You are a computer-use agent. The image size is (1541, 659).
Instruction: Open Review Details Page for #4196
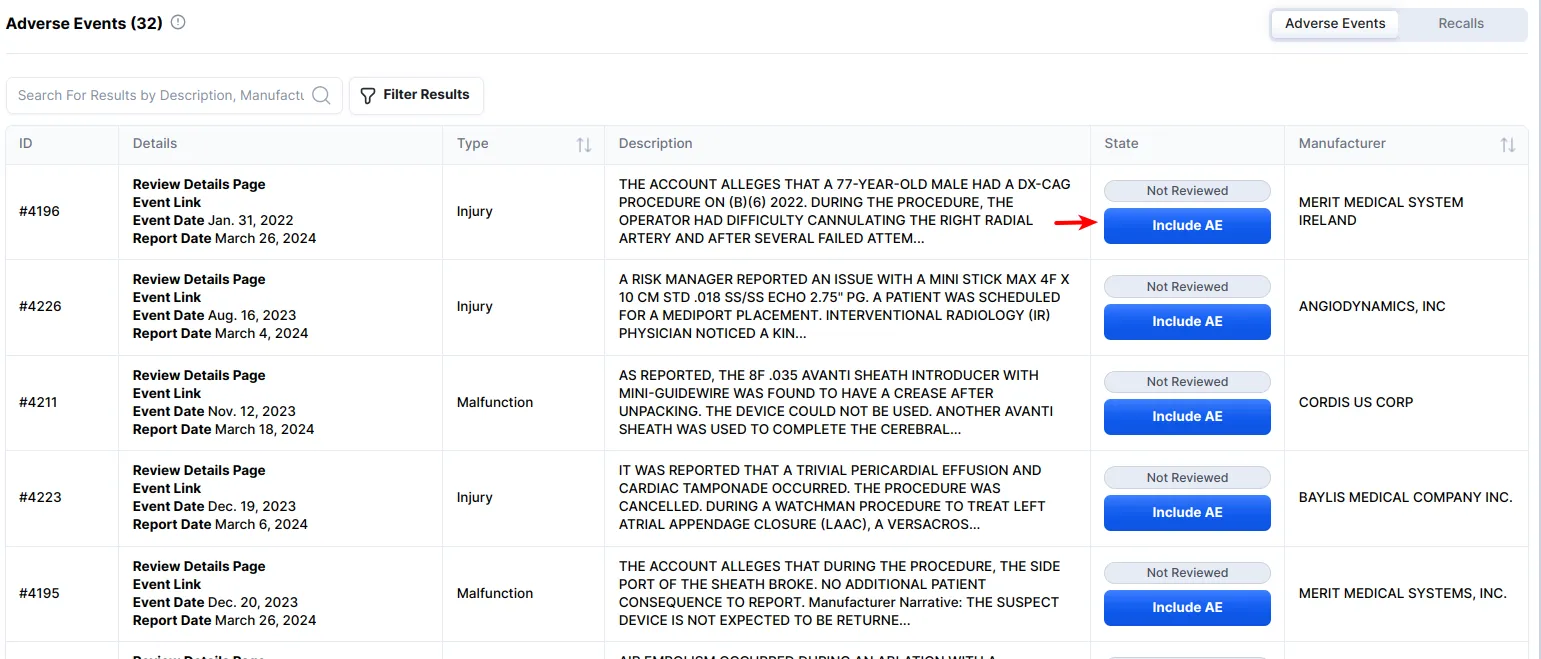[199, 184]
